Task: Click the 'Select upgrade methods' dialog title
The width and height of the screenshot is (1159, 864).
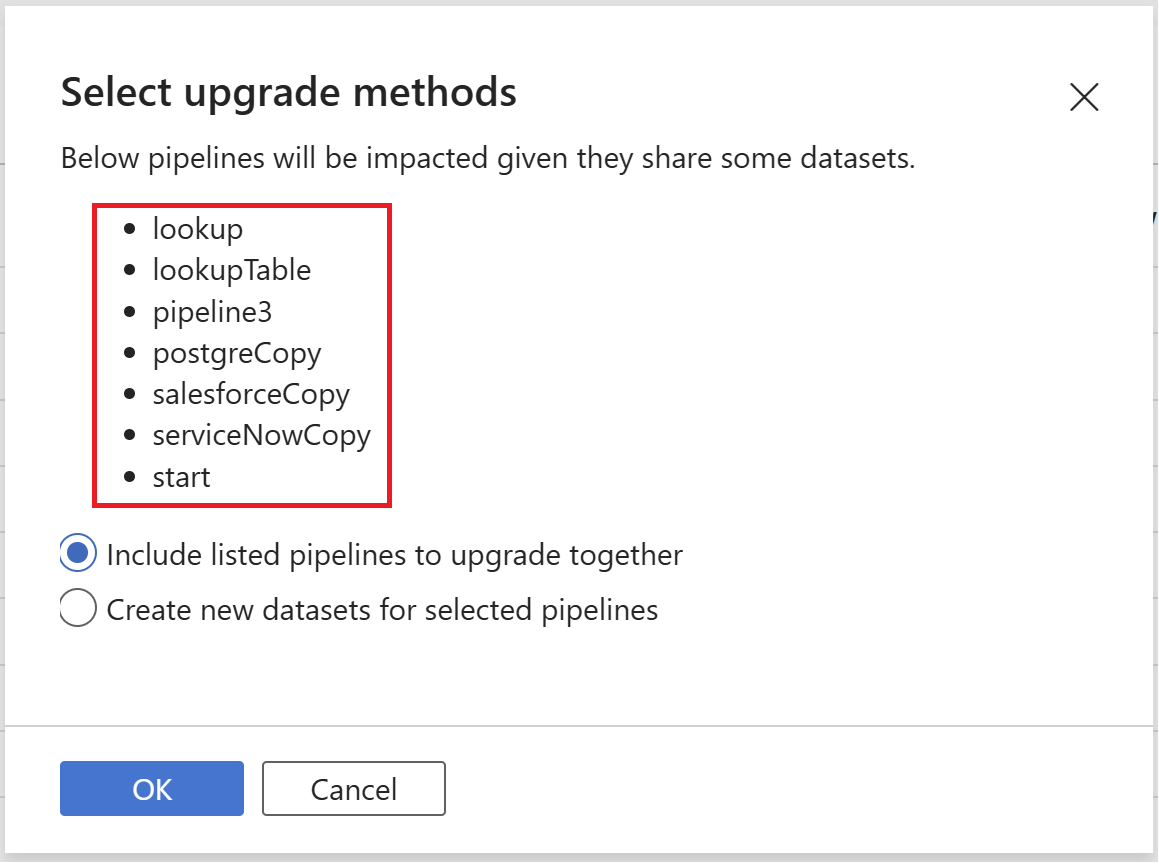Action: point(289,93)
